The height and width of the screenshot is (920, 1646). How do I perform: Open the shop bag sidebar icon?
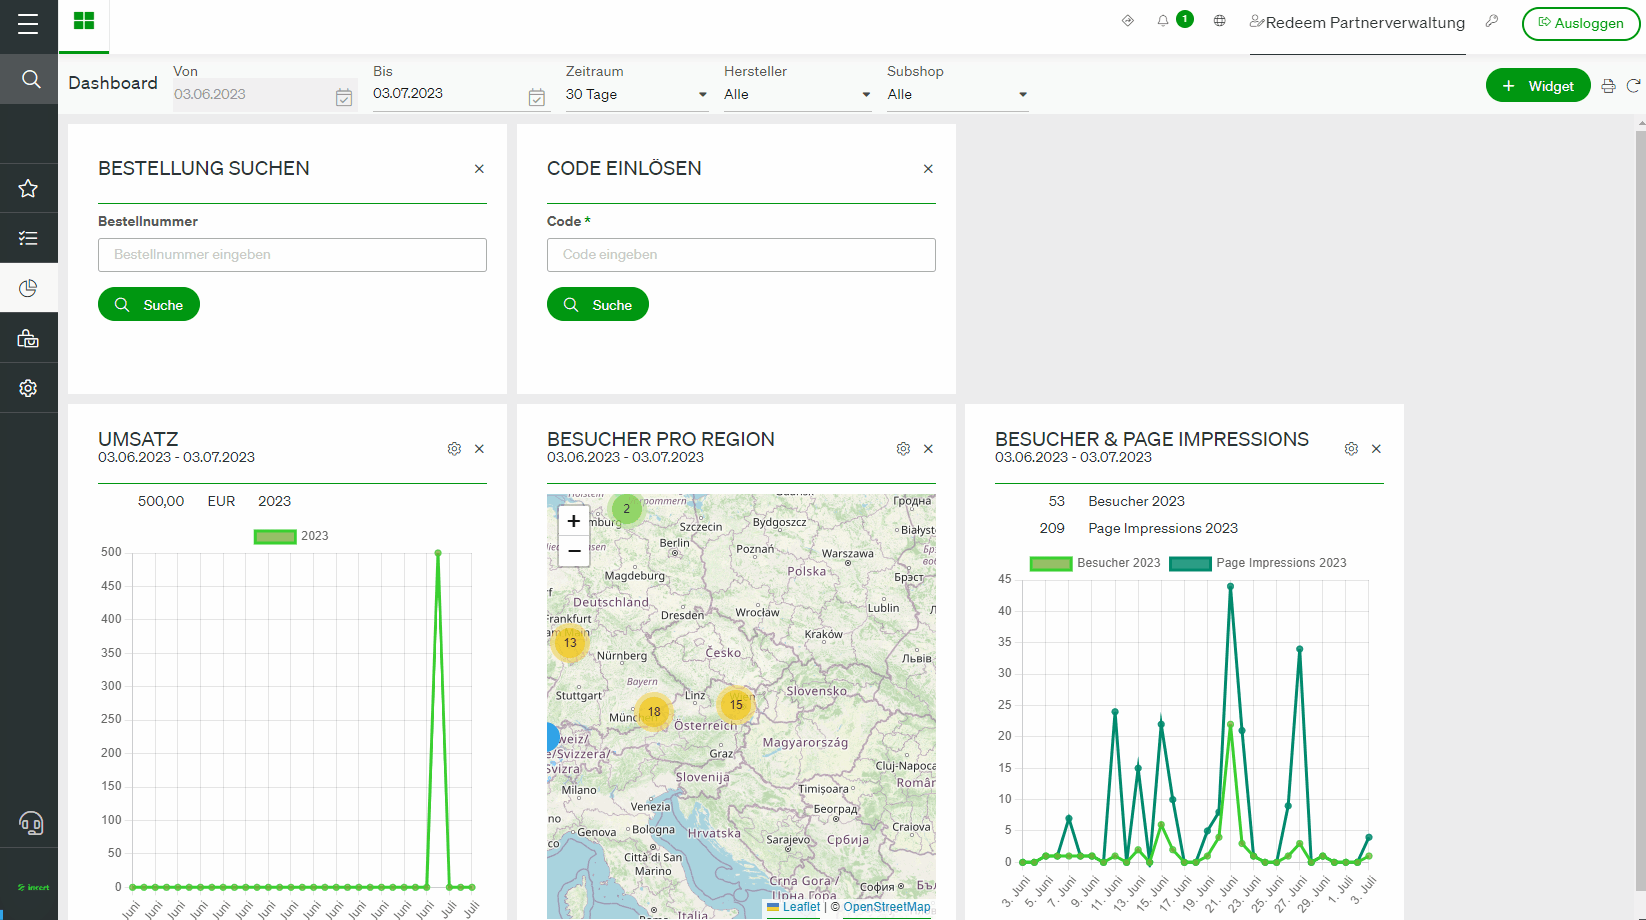click(x=28, y=338)
